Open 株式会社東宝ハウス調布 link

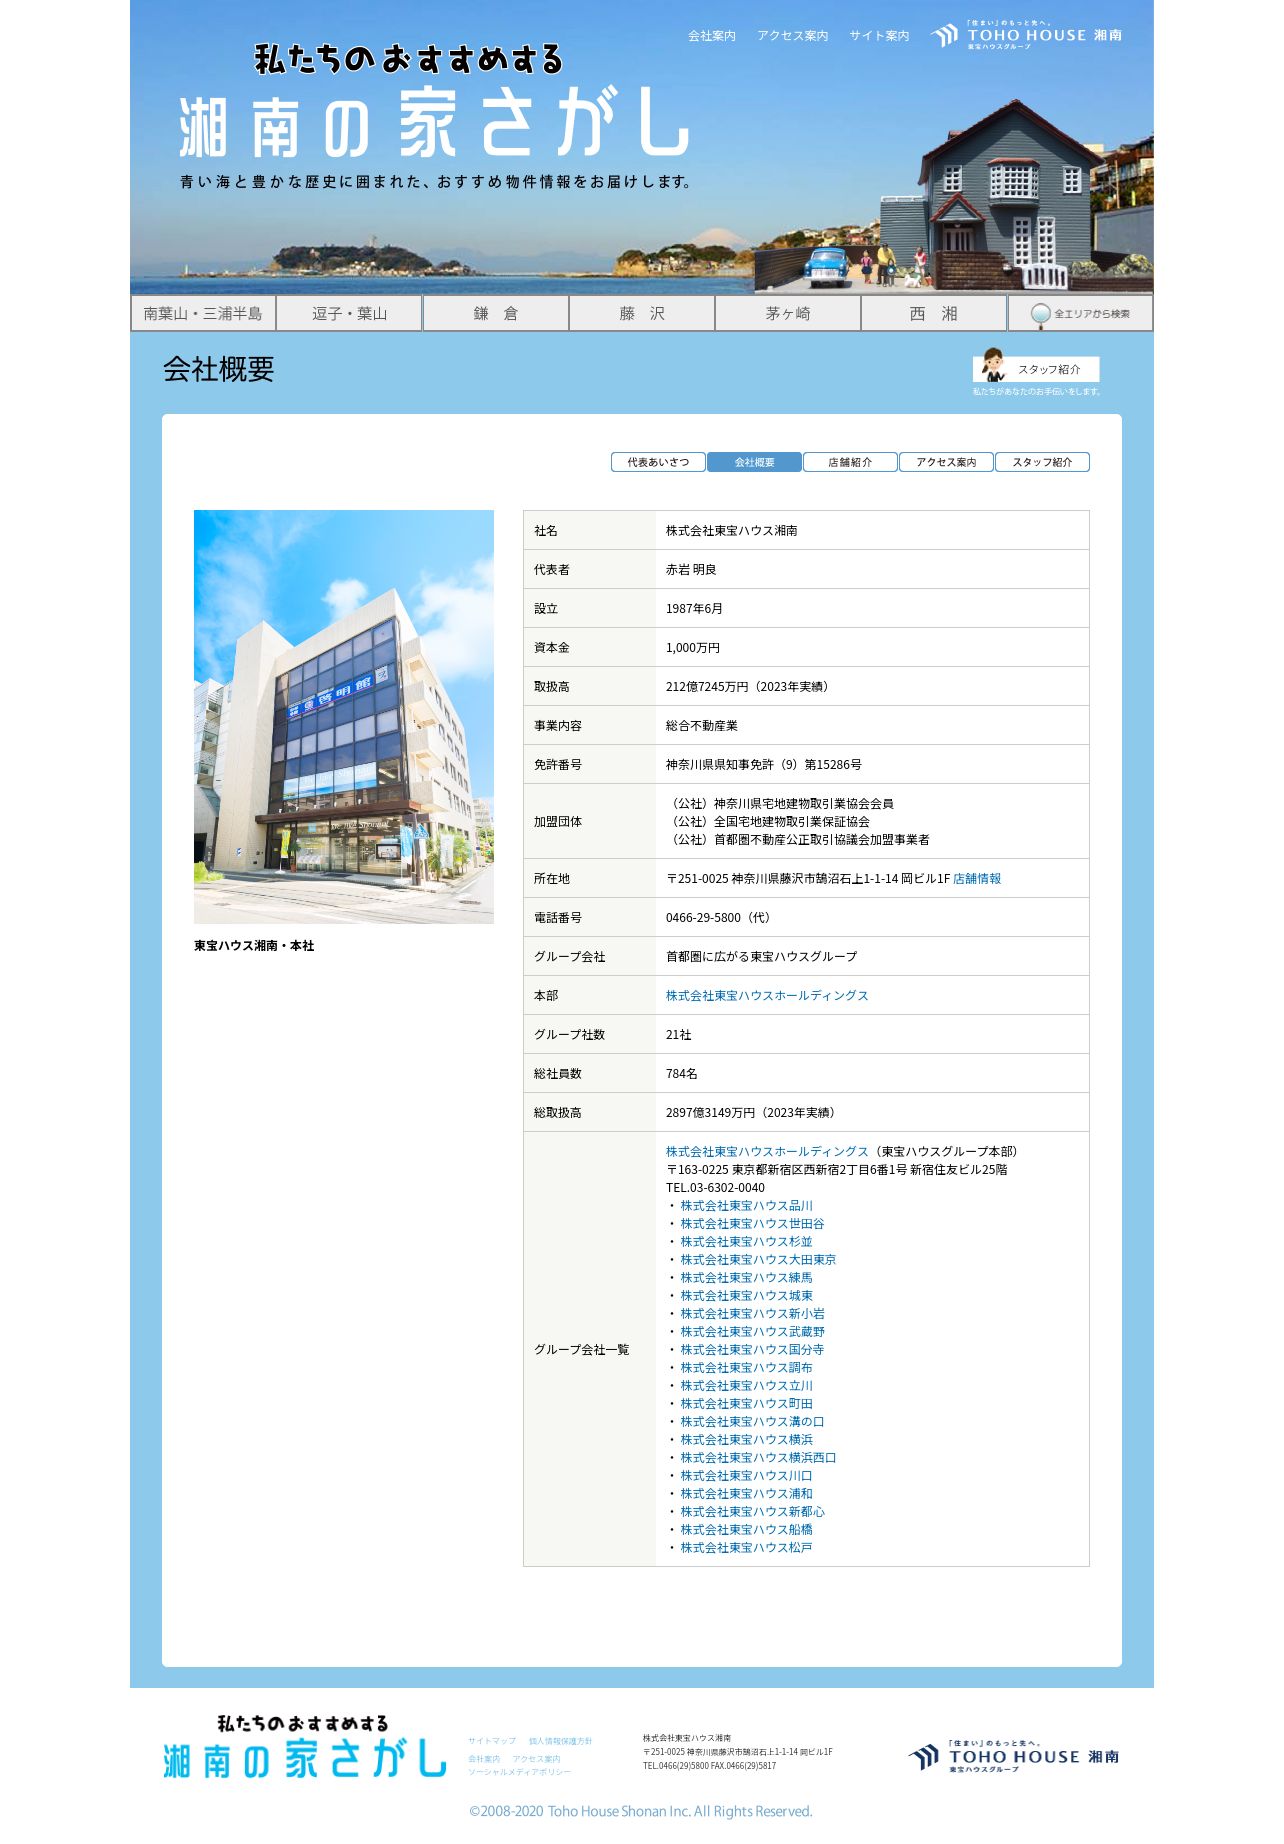[x=746, y=1368]
